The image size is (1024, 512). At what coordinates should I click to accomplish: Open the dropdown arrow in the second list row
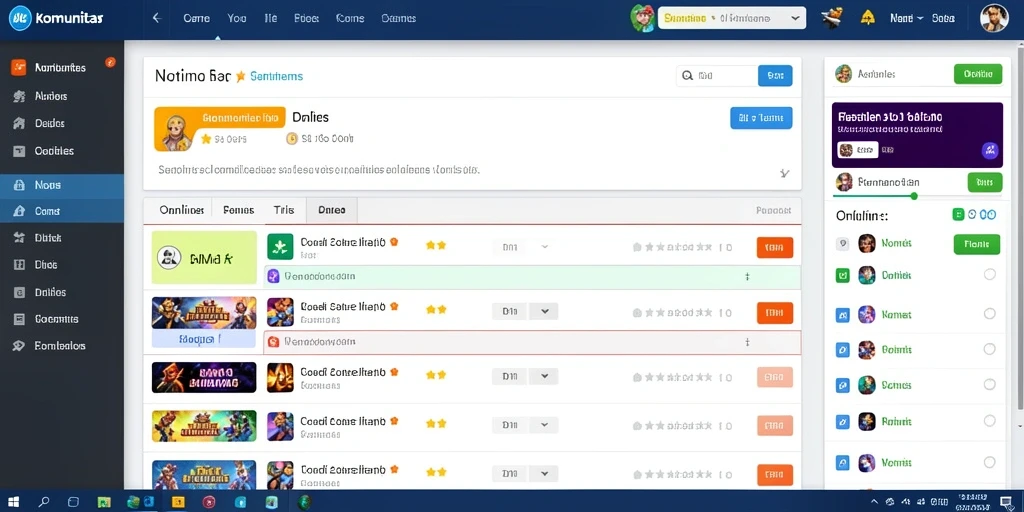(x=543, y=312)
